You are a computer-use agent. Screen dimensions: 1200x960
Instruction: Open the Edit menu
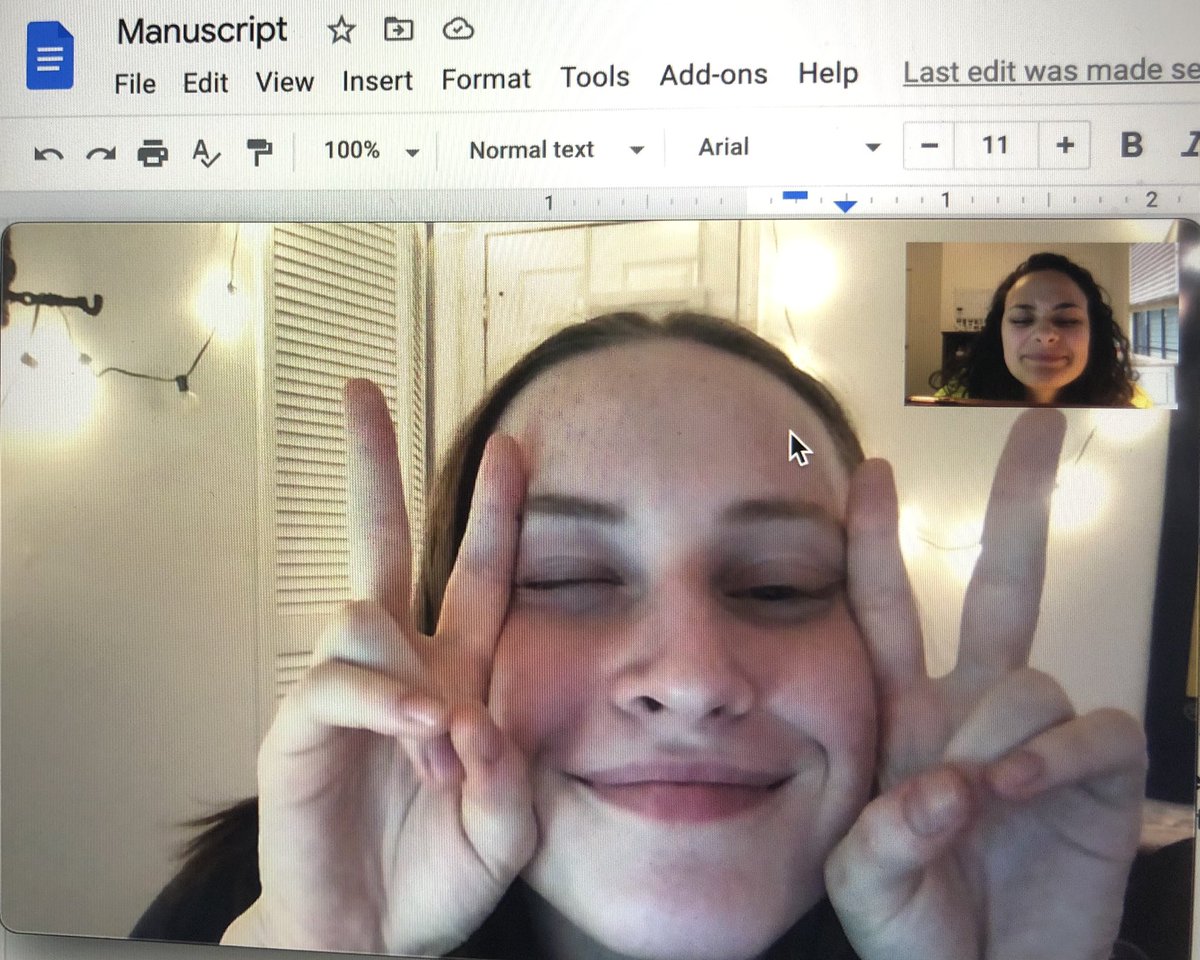[206, 82]
